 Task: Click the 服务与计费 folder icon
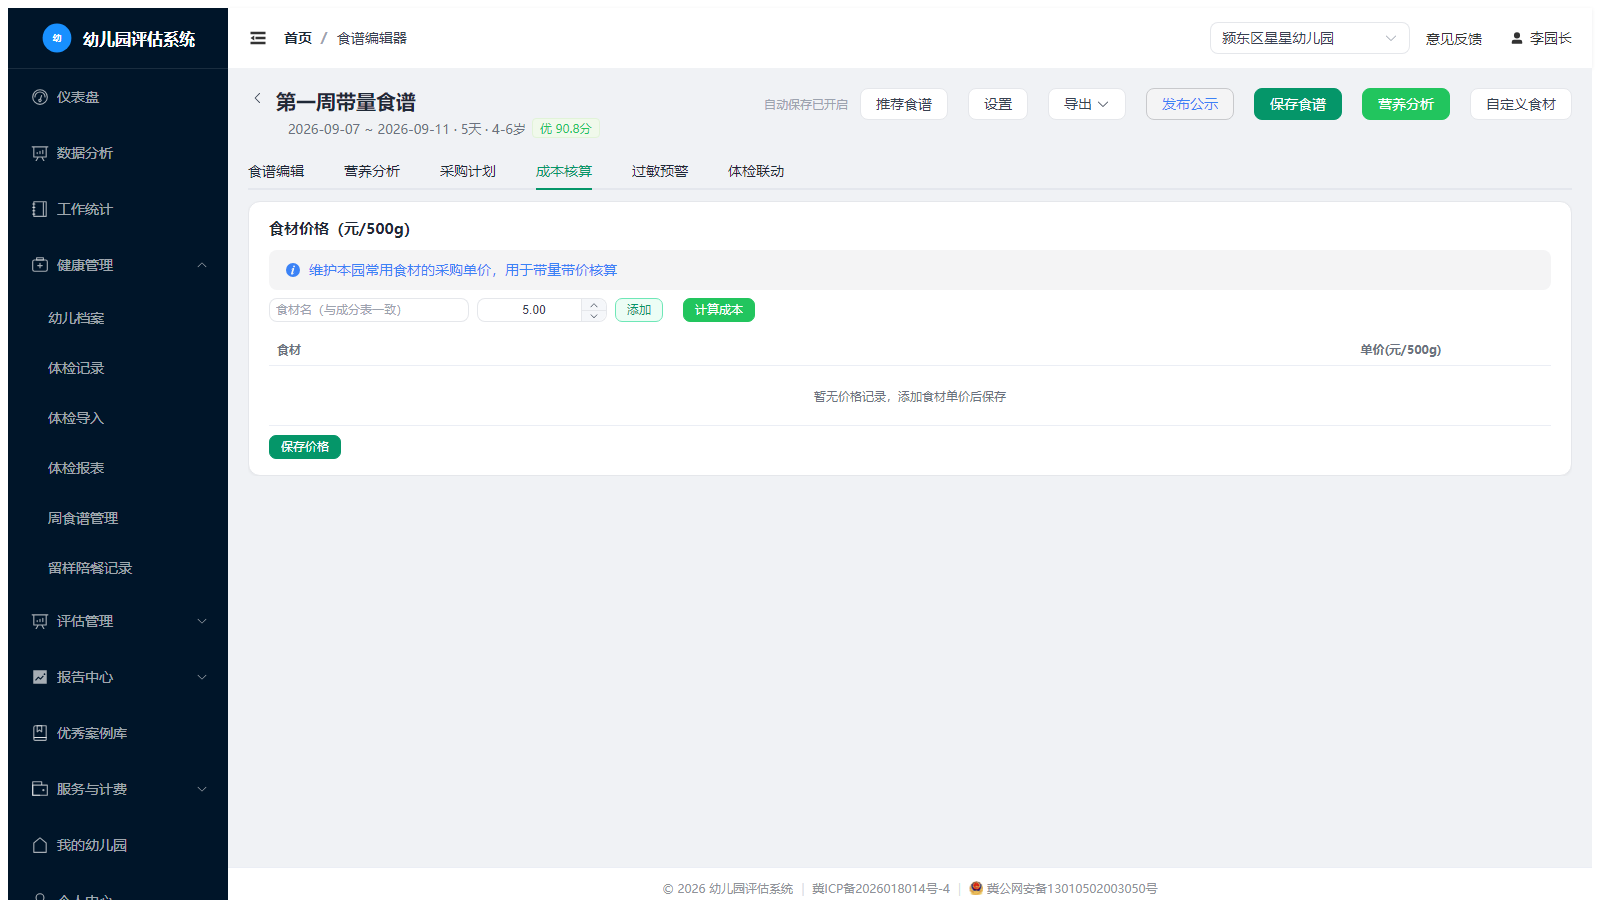pyautogui.click(x=40, y=789)
